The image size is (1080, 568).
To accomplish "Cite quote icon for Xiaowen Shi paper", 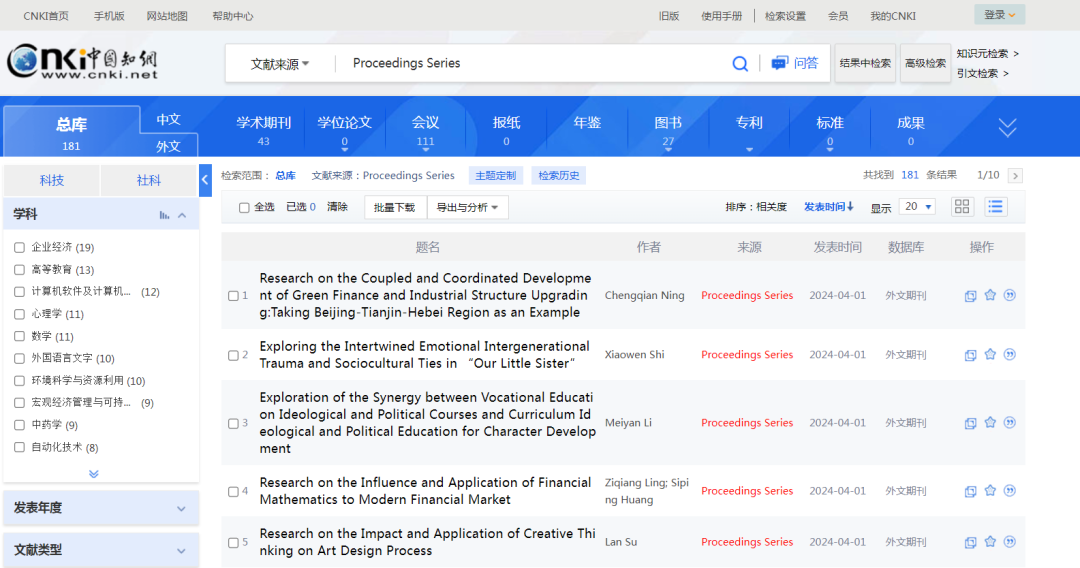I will [x=1010, y=355].
